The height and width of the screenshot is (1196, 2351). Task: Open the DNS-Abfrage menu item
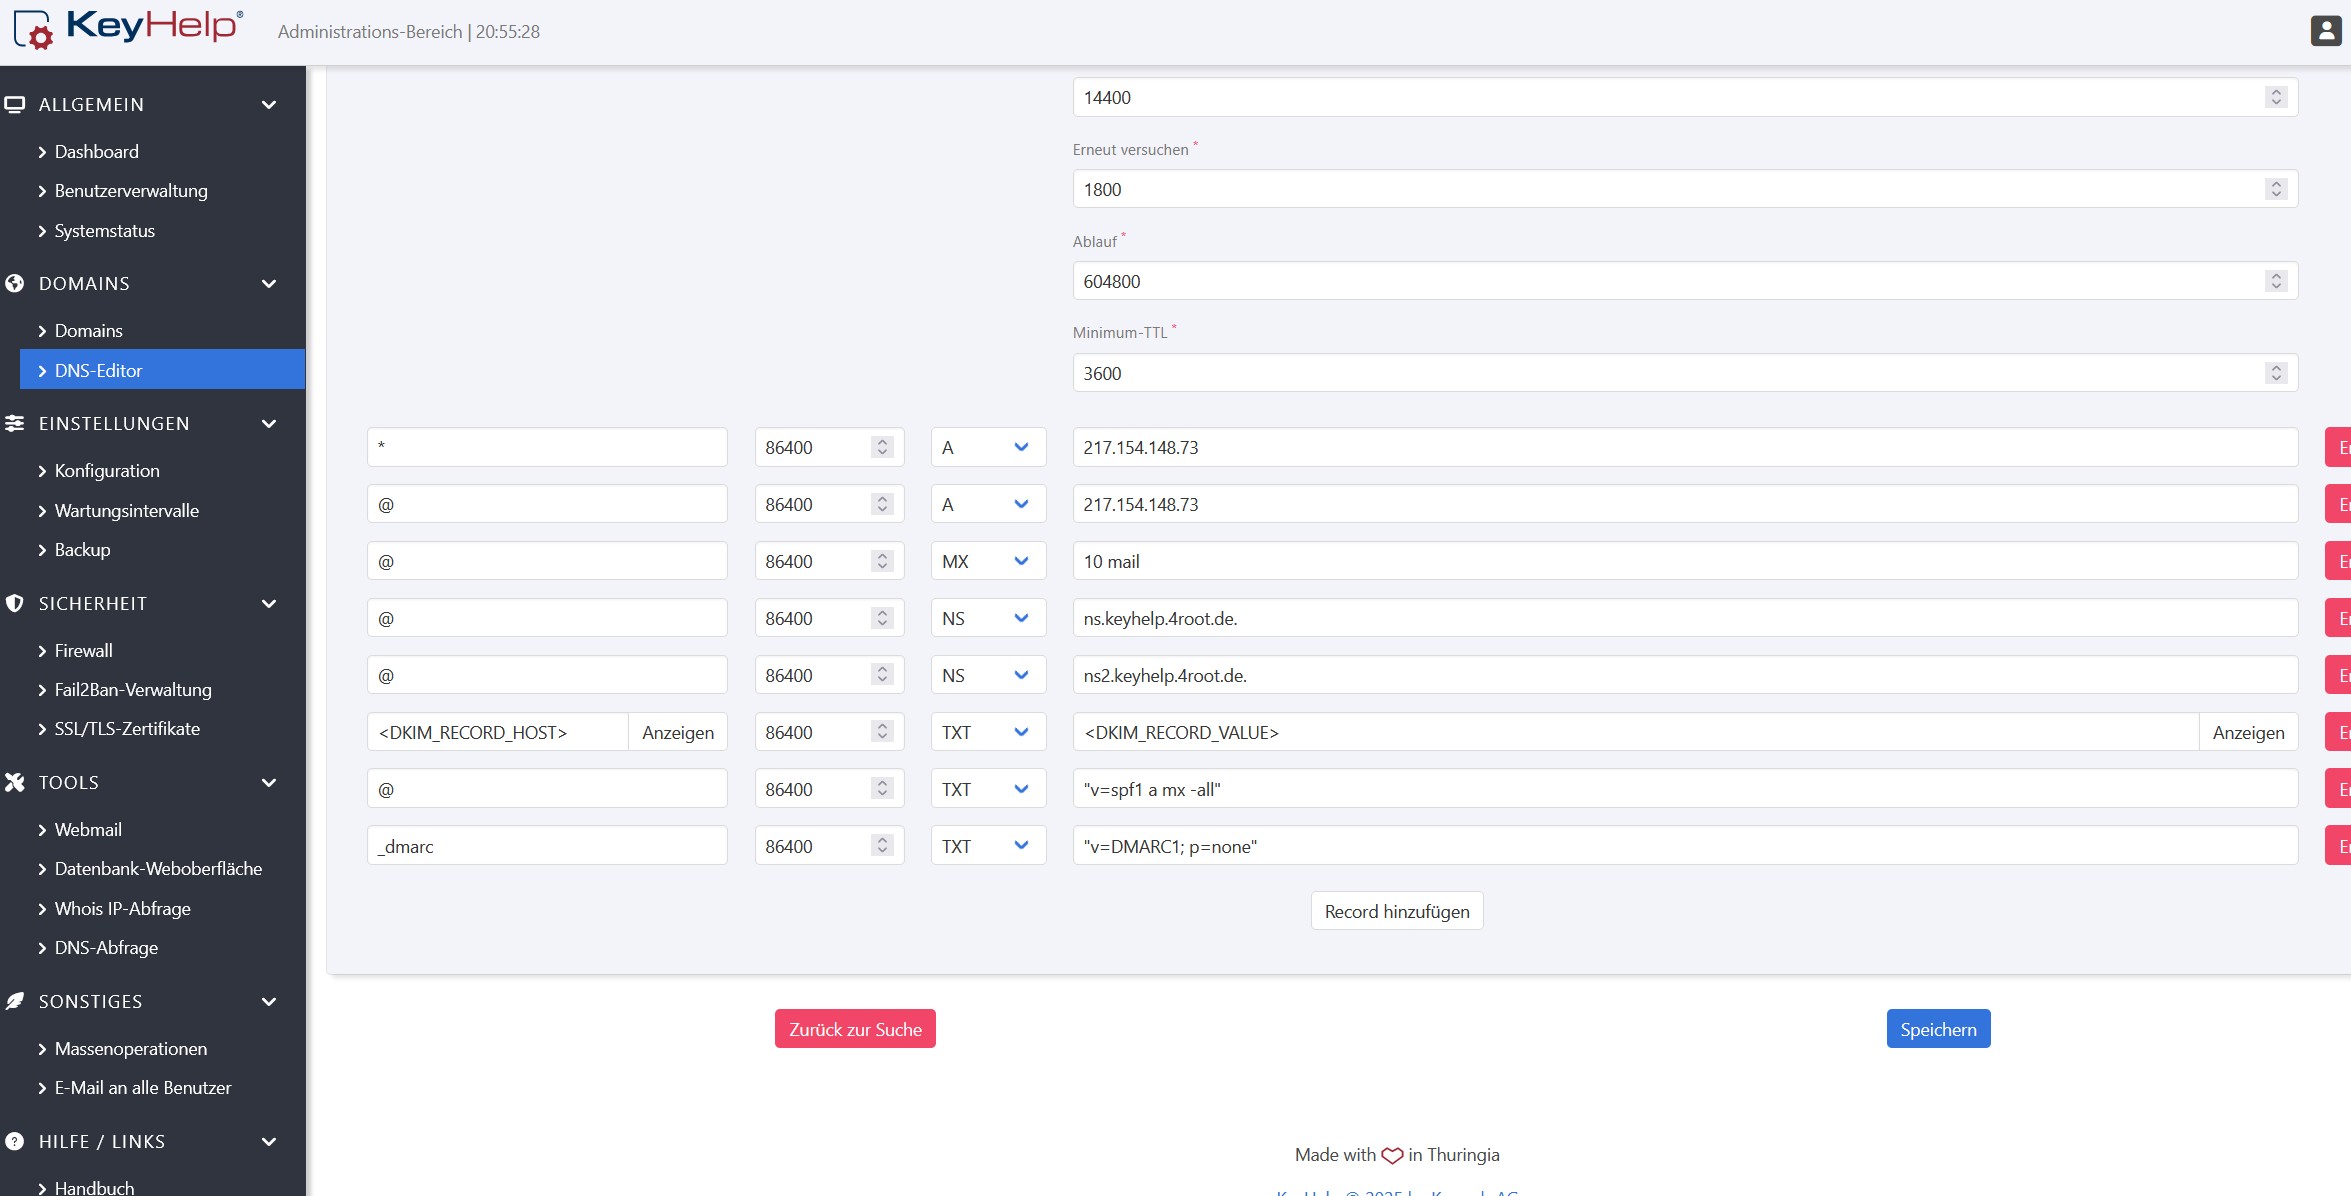pyautogui.click(x=106, y=947)
